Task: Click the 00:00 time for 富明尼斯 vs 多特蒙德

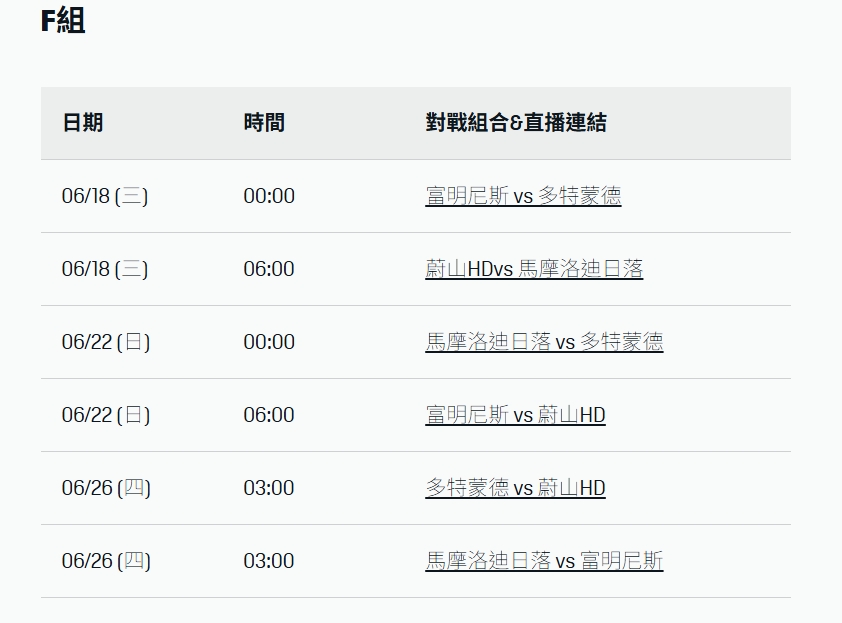Action: 269,196
